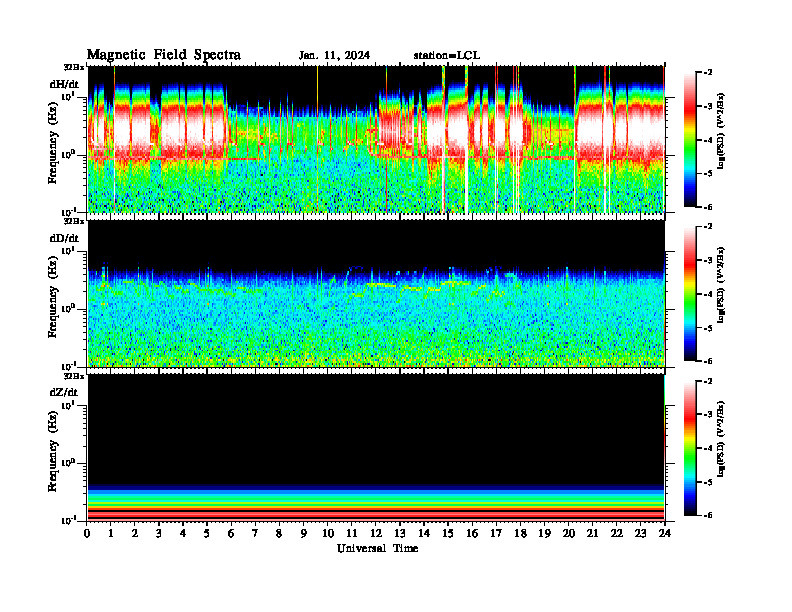Click the hour 15 tick label on the time axis
The image size is (792, 612).
448,534
